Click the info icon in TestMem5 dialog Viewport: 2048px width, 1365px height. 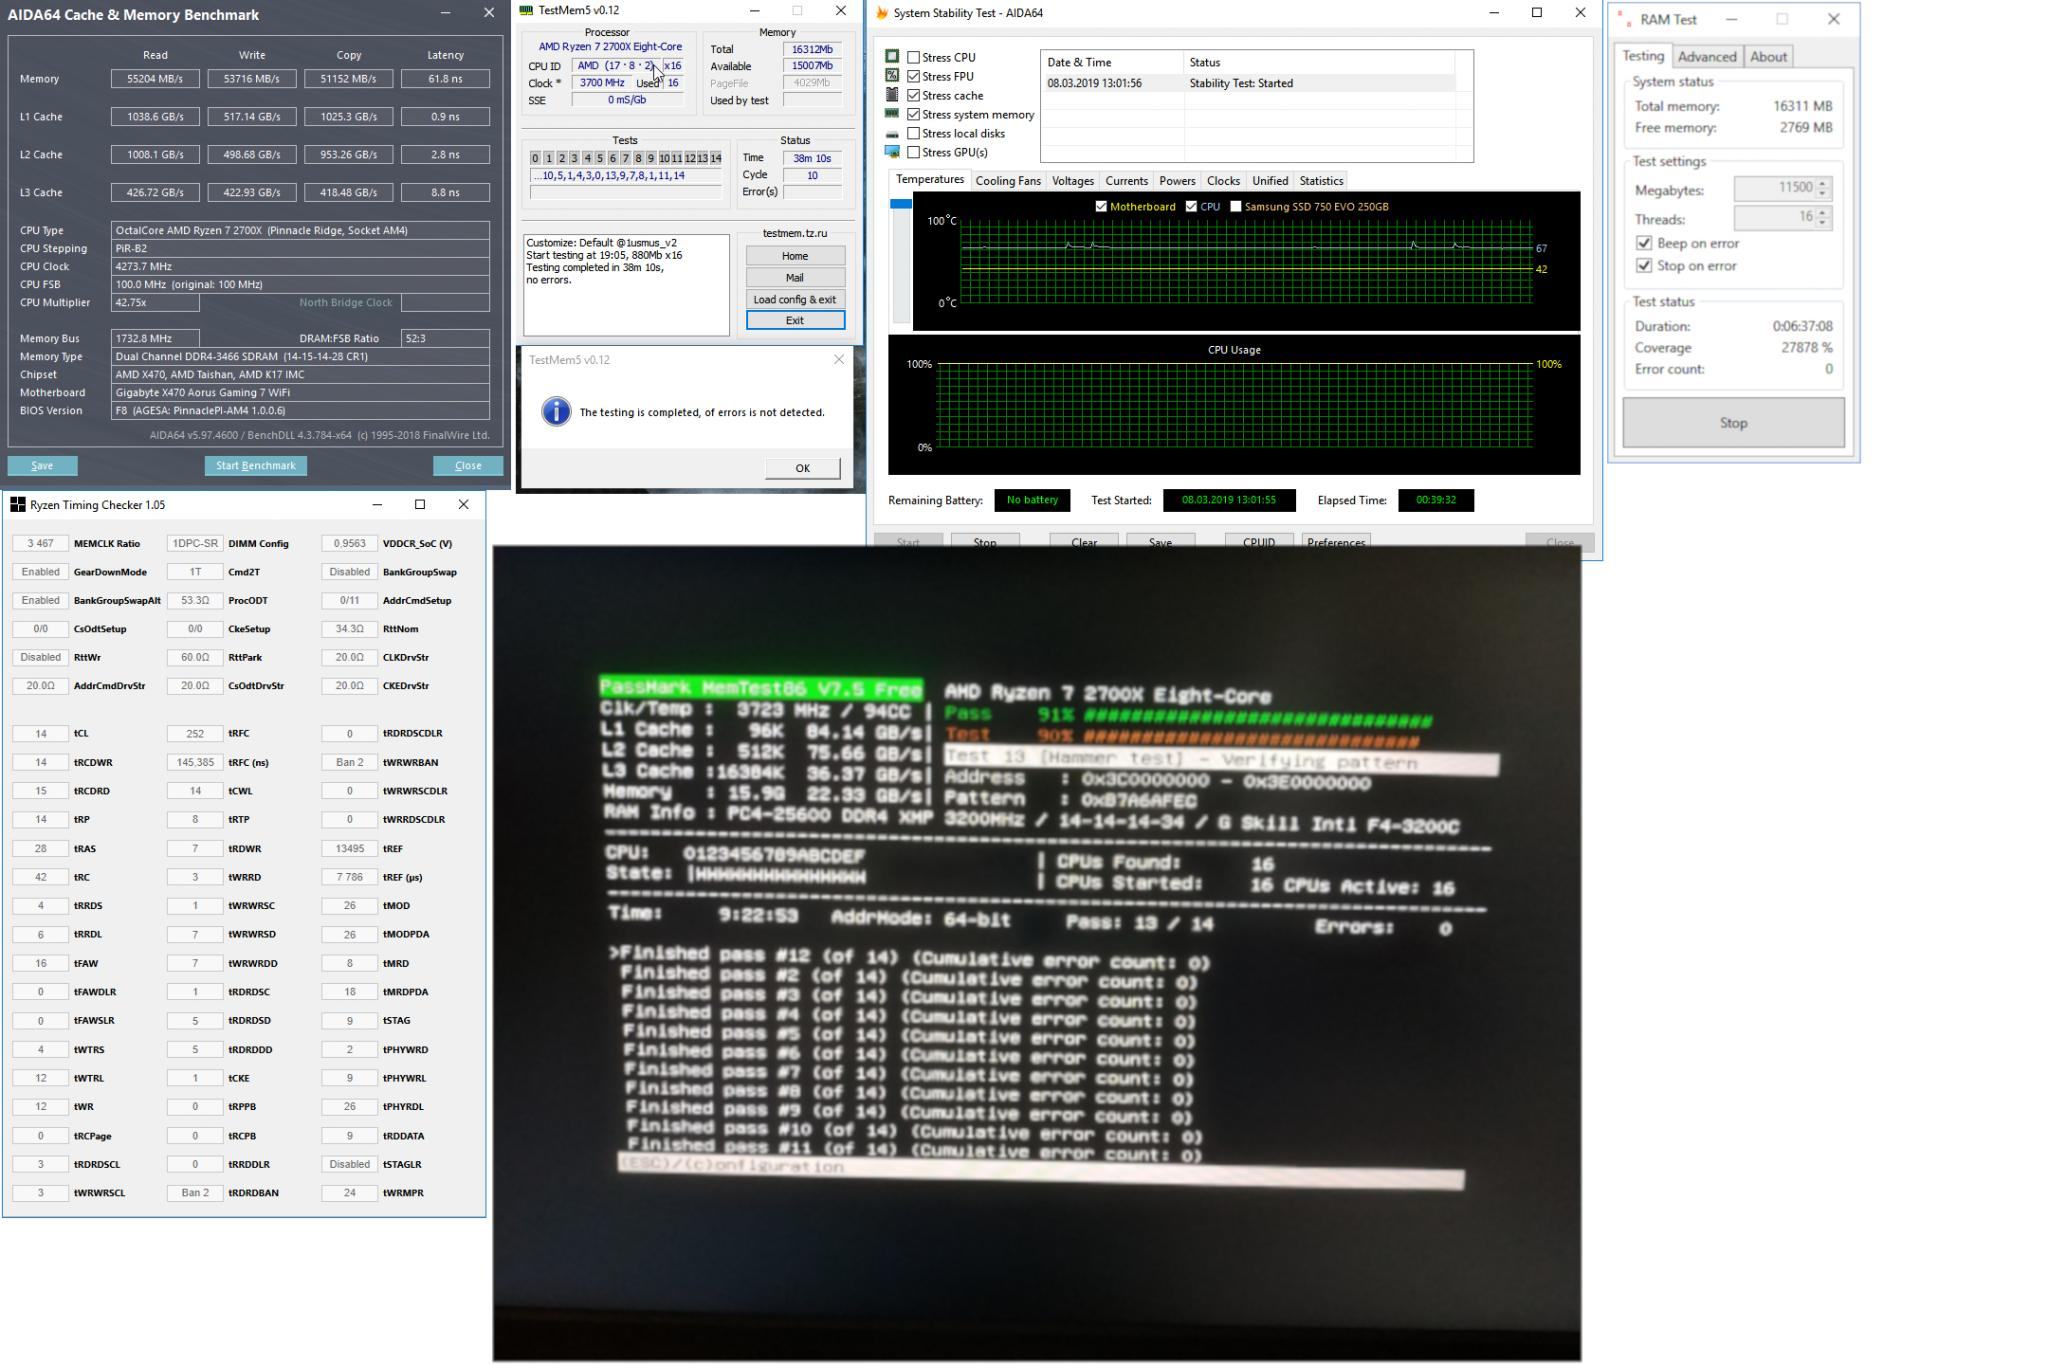[556, 411]
